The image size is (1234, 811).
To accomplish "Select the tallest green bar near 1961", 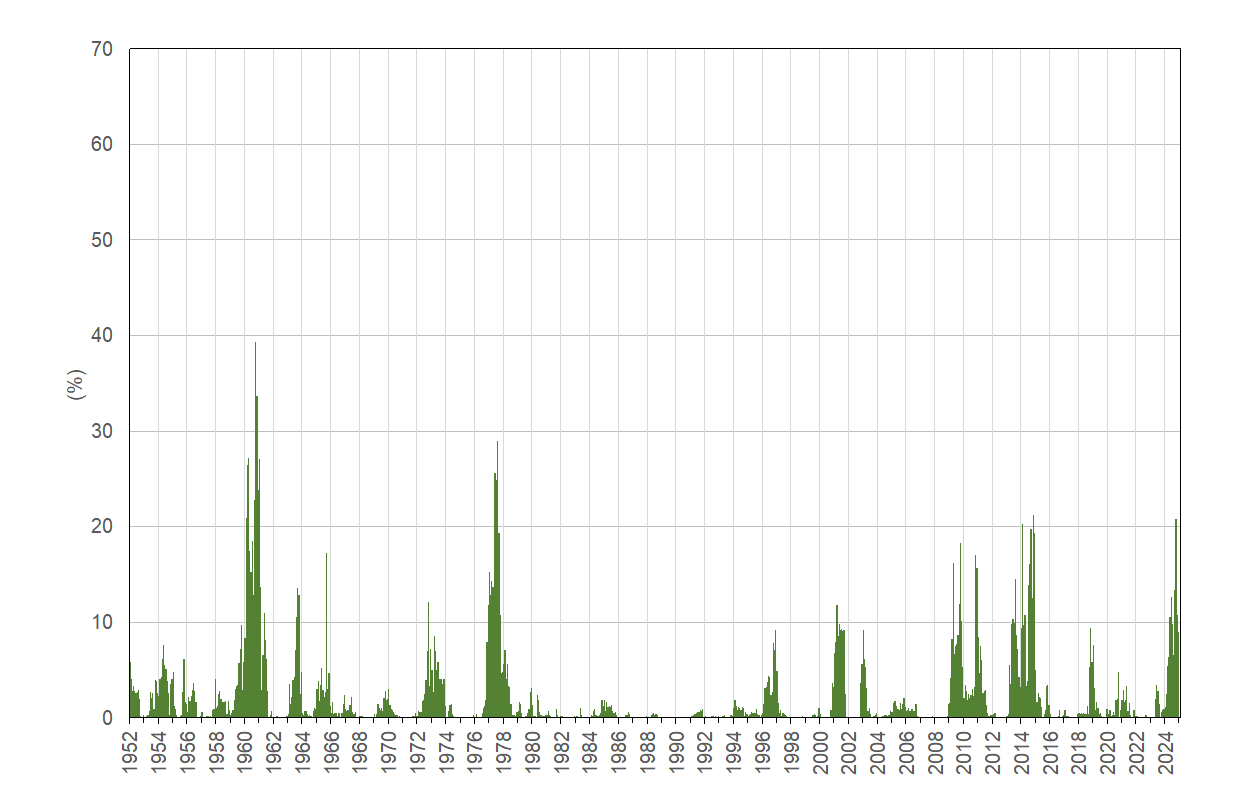I will 255,530.
